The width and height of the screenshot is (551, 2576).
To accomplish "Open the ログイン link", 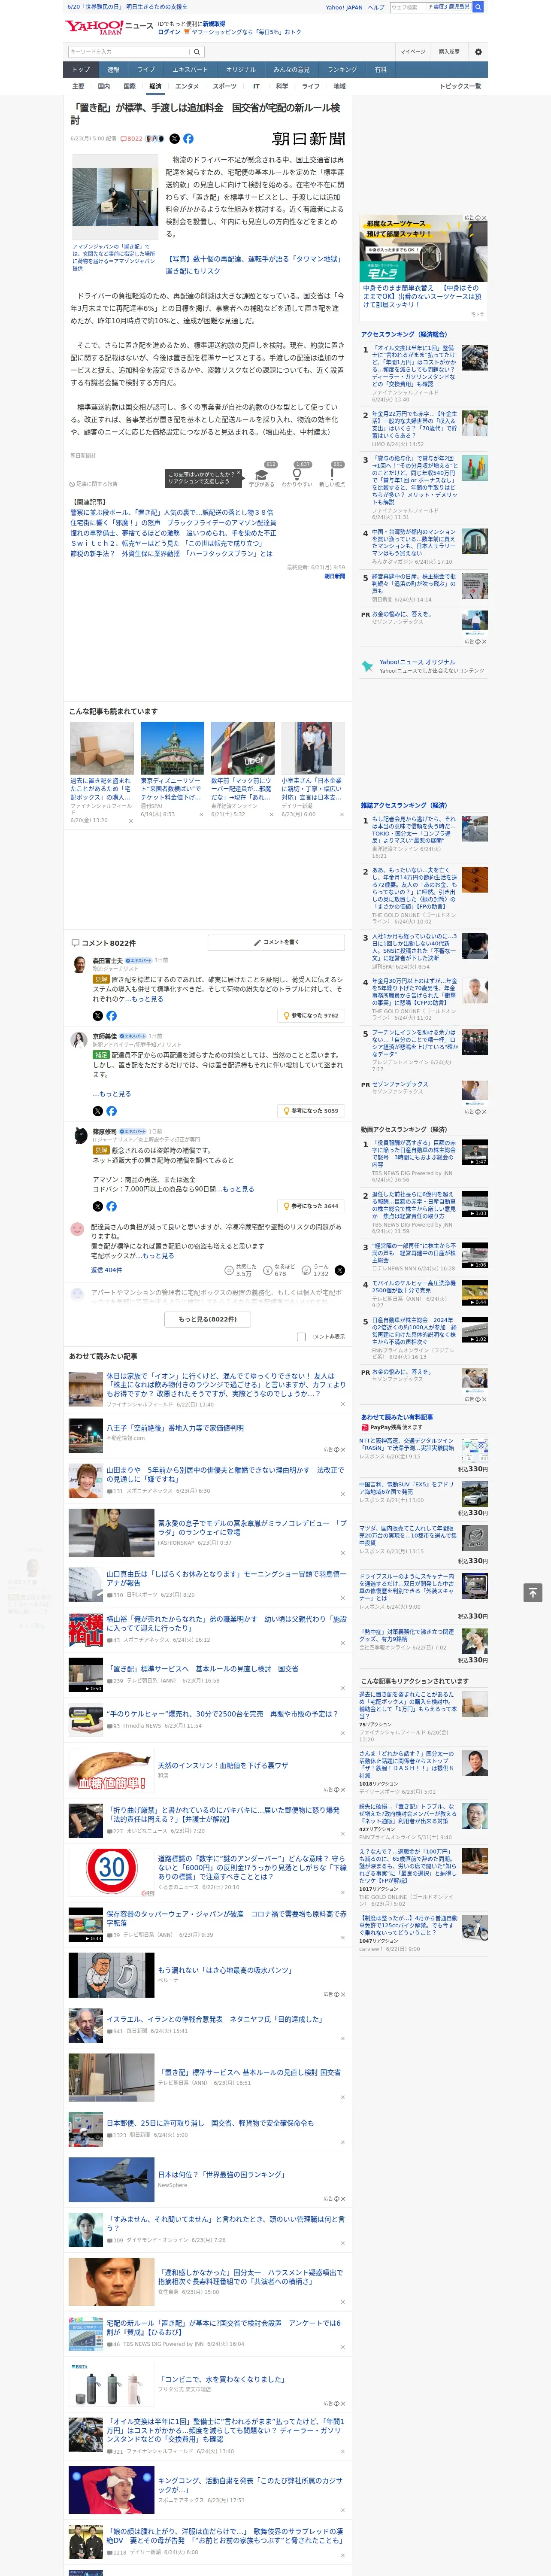I will pos(169,32).
